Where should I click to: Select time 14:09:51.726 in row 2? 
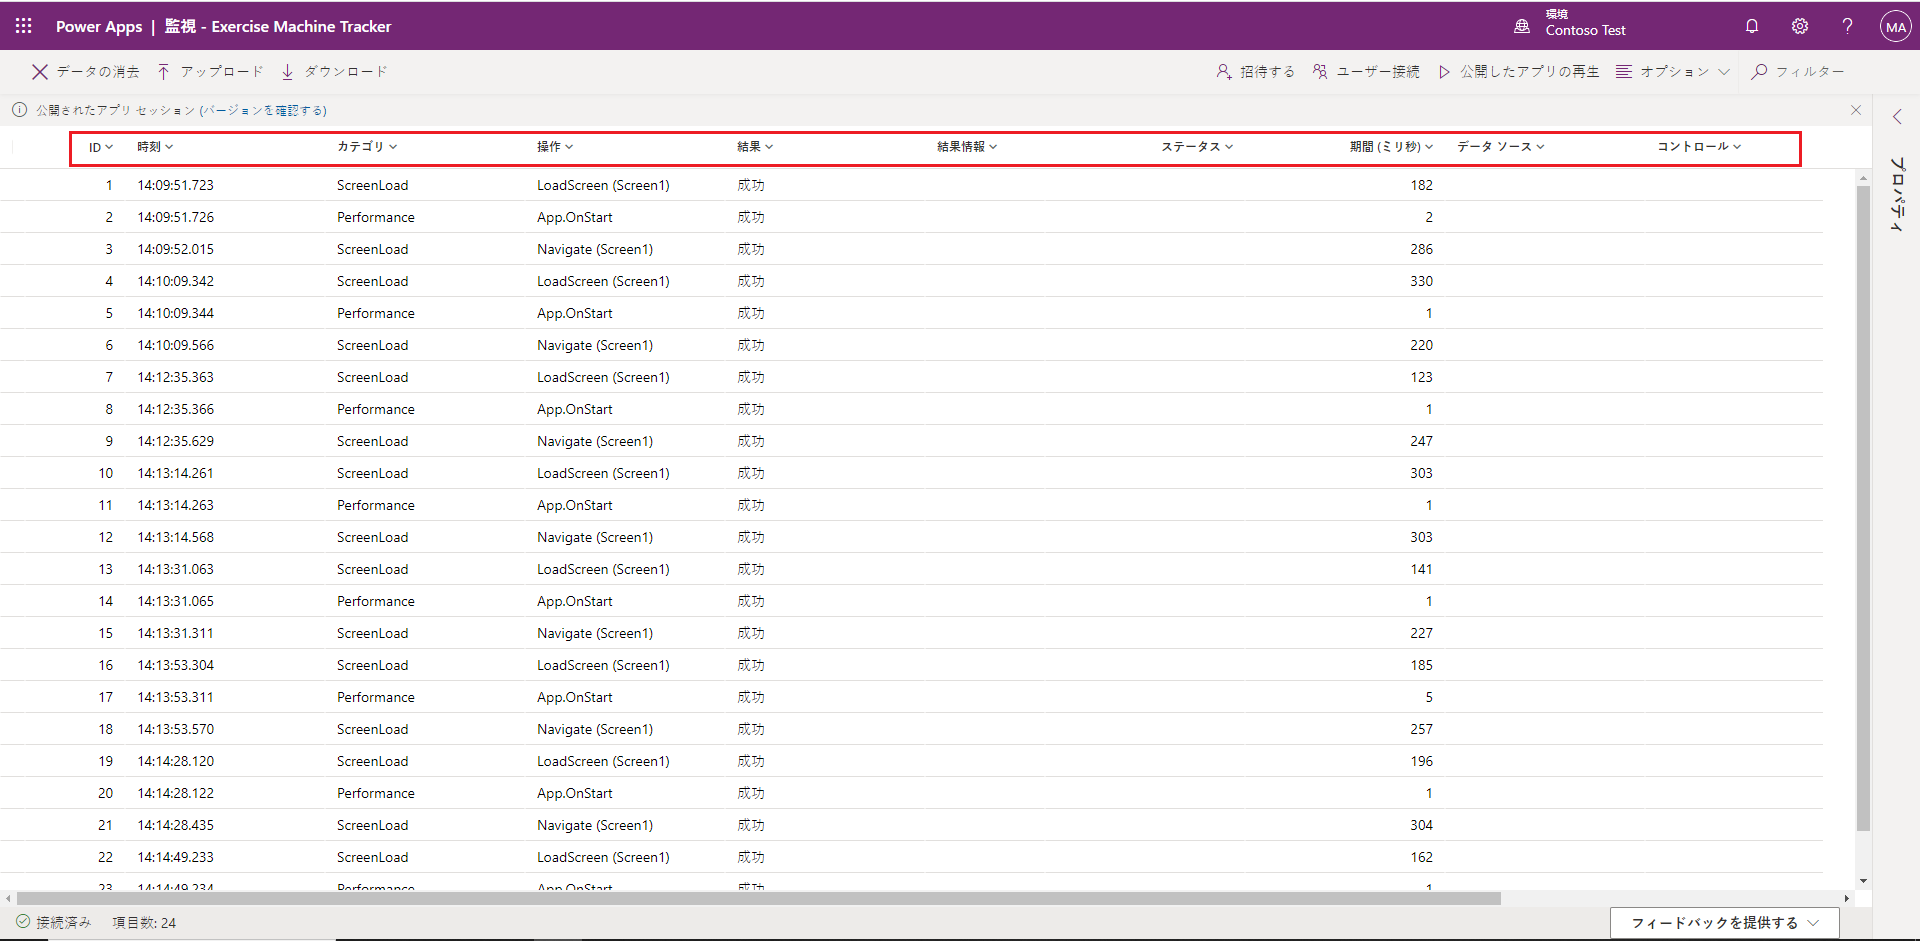176,217
